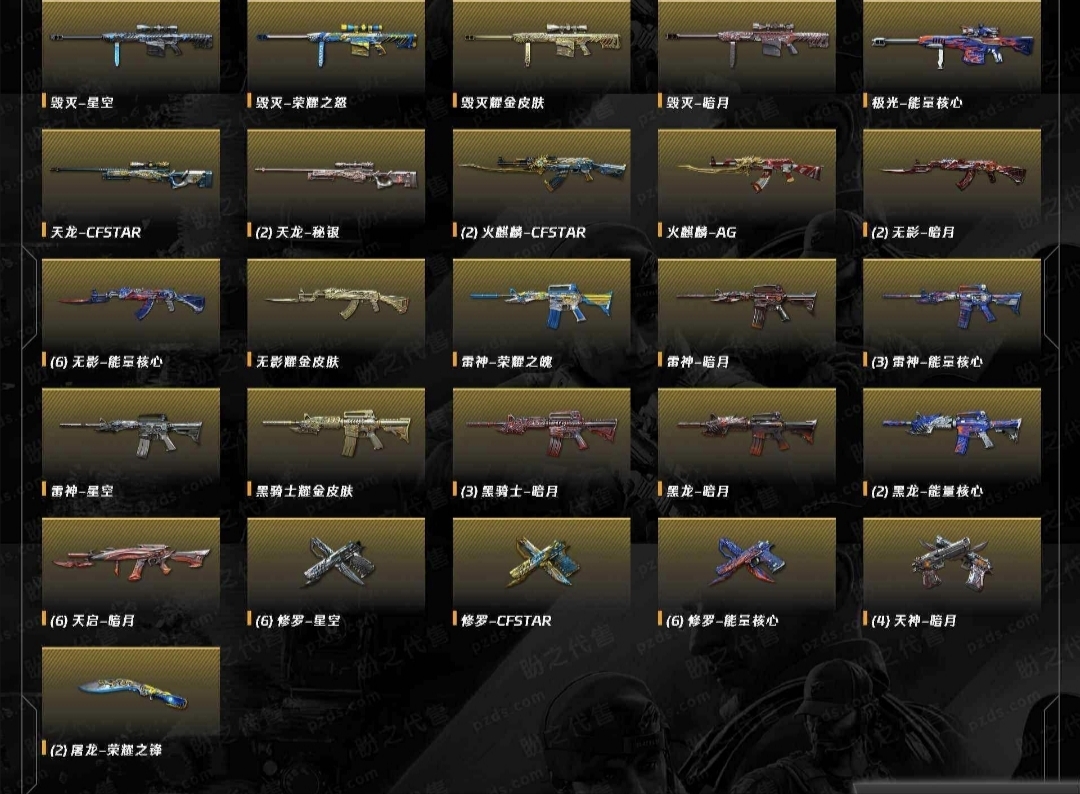Open the (6) 天启-暗月 weapon card
This screenshot has width=1080, height=794.
[131, 573]
